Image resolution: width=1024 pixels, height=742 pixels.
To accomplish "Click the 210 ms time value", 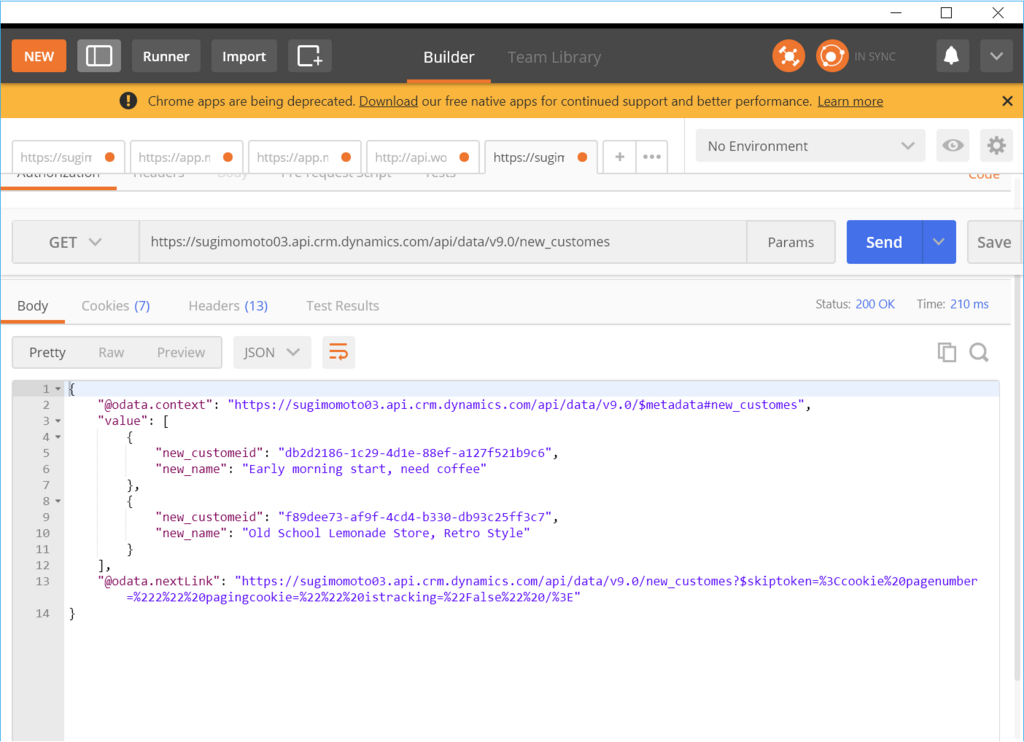I will (x=969, y=304).
